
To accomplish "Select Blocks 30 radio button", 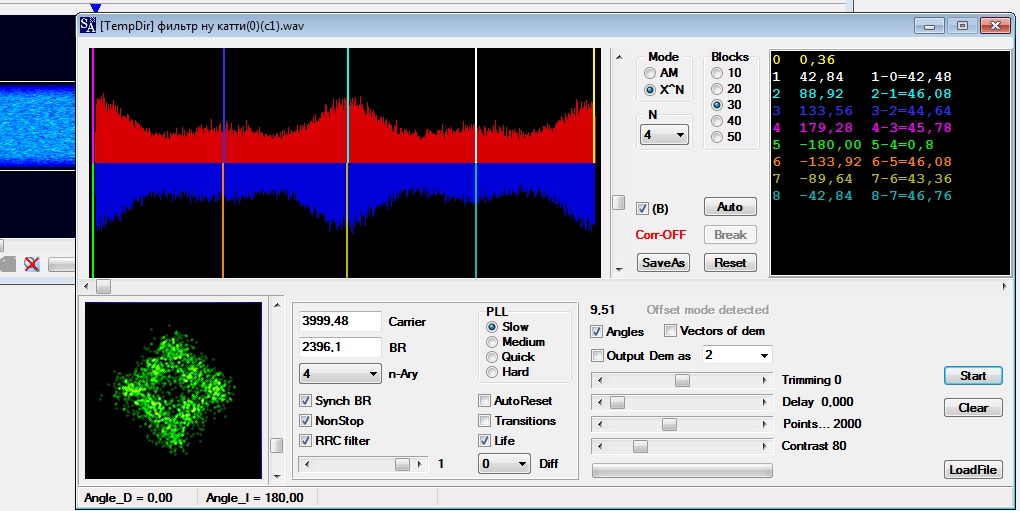I will 717,105.
